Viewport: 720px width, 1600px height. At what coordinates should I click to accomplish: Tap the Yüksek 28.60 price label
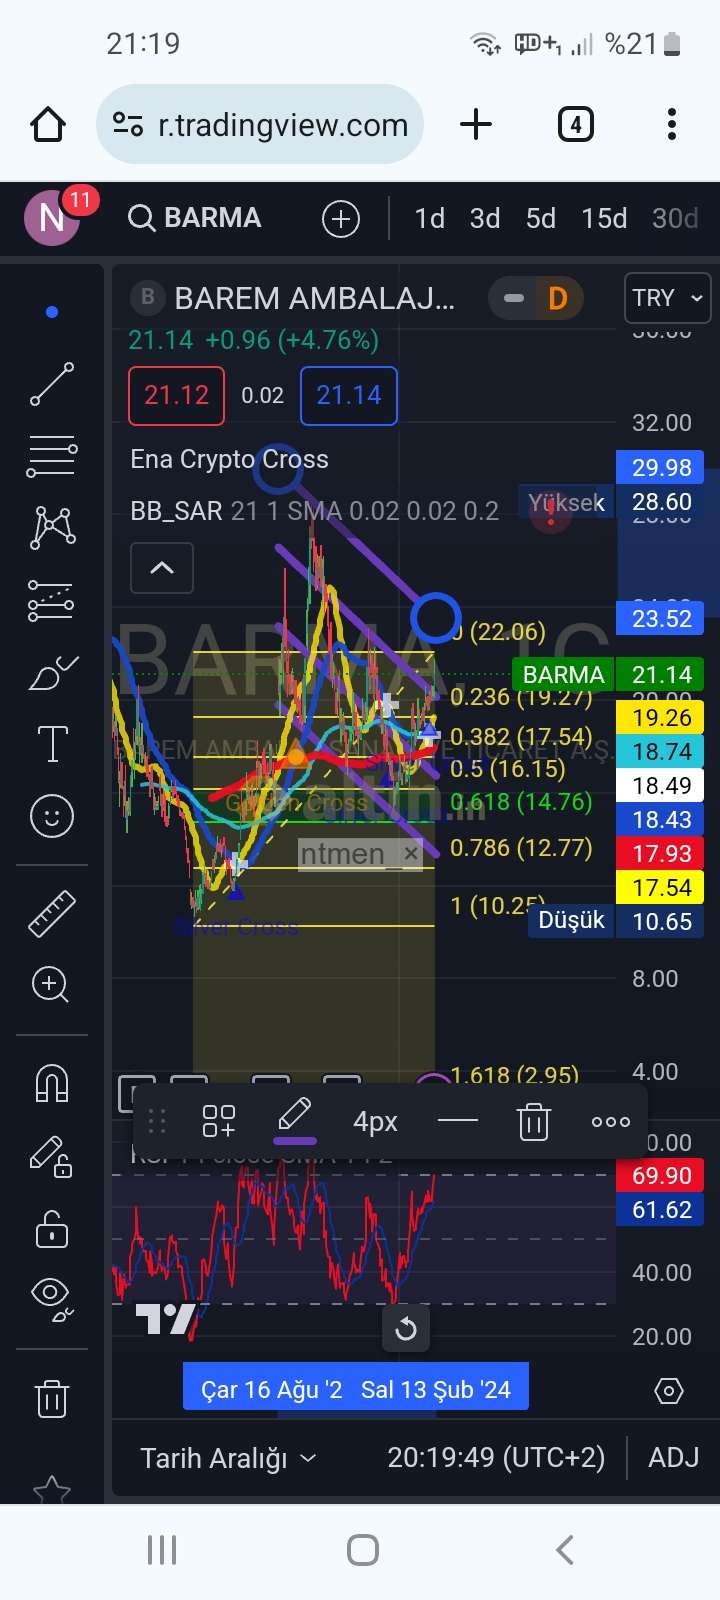pos(611,502)
